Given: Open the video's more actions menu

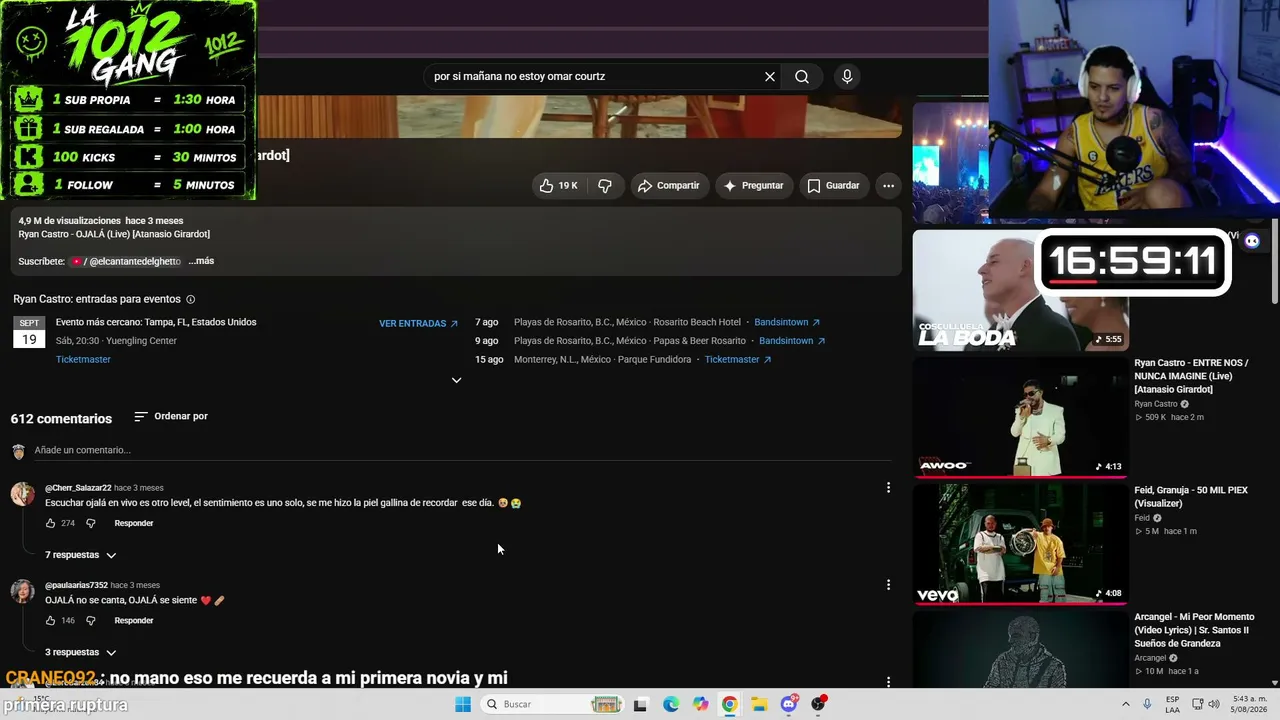Looking at the screenshot, I should (888, 185).
